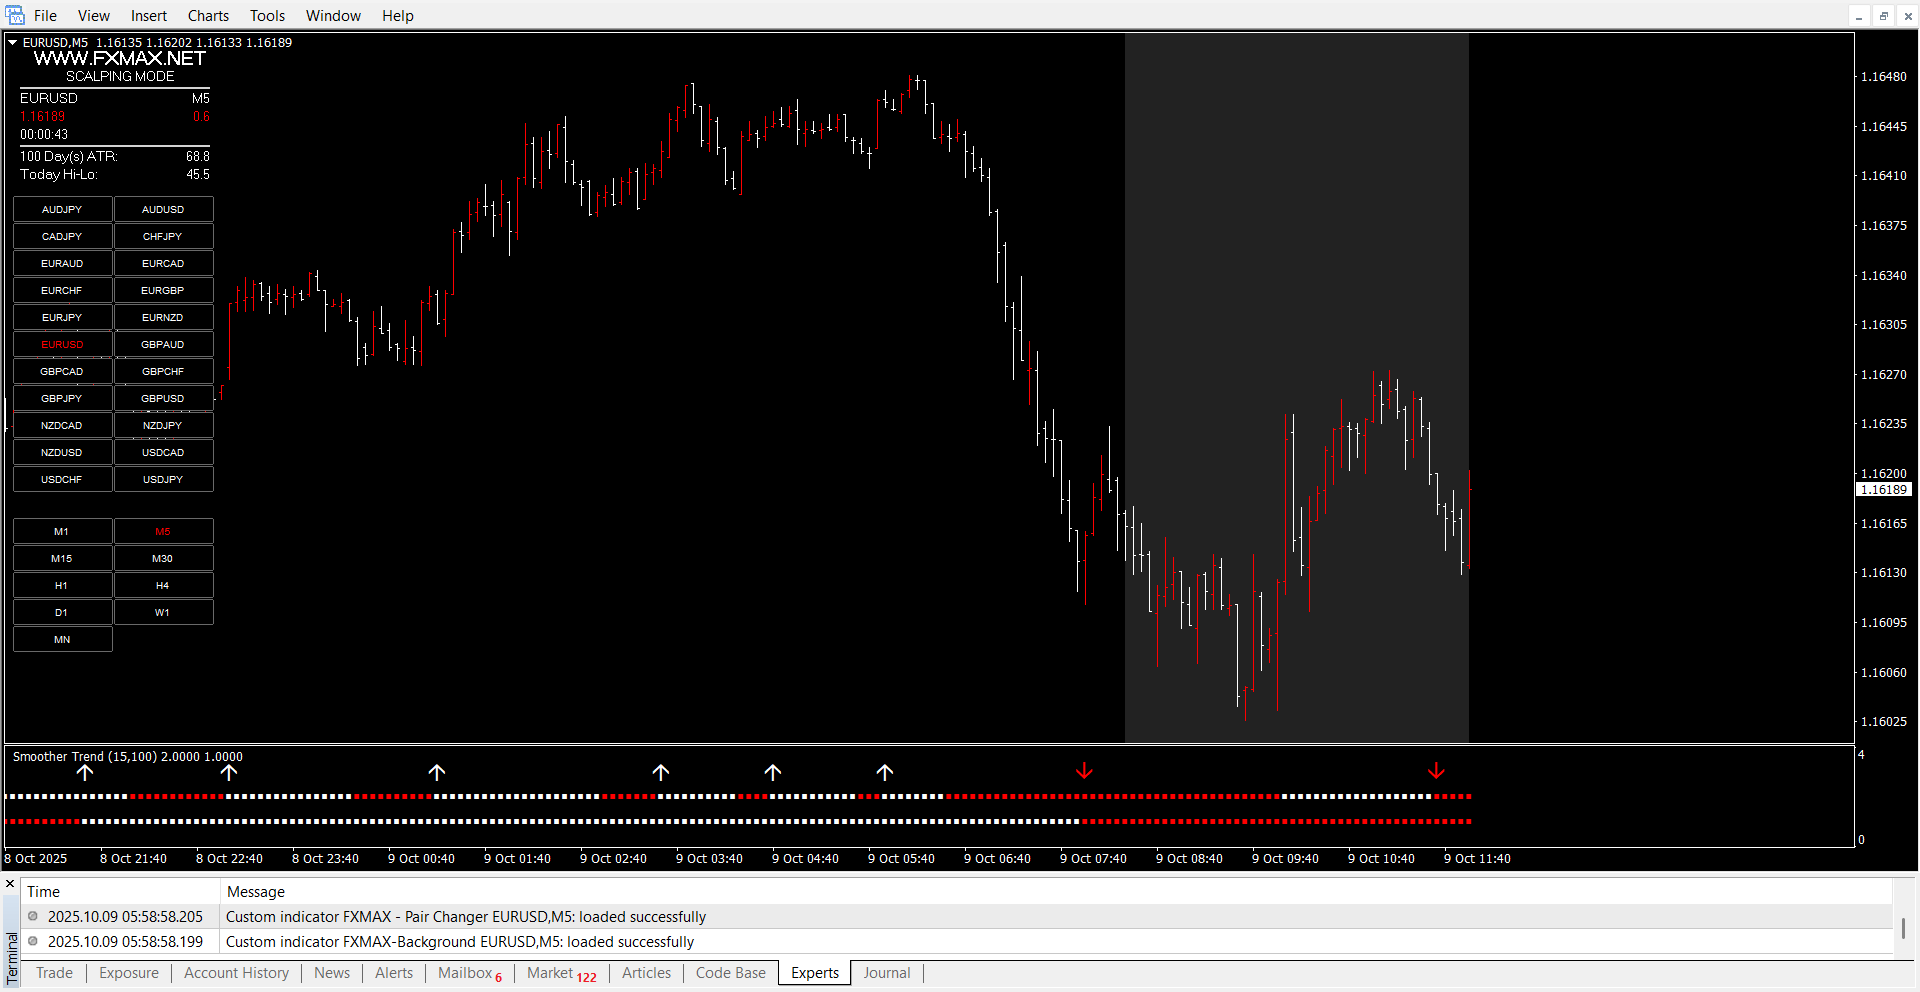Select the H4 timeframe button

point(163,585)
